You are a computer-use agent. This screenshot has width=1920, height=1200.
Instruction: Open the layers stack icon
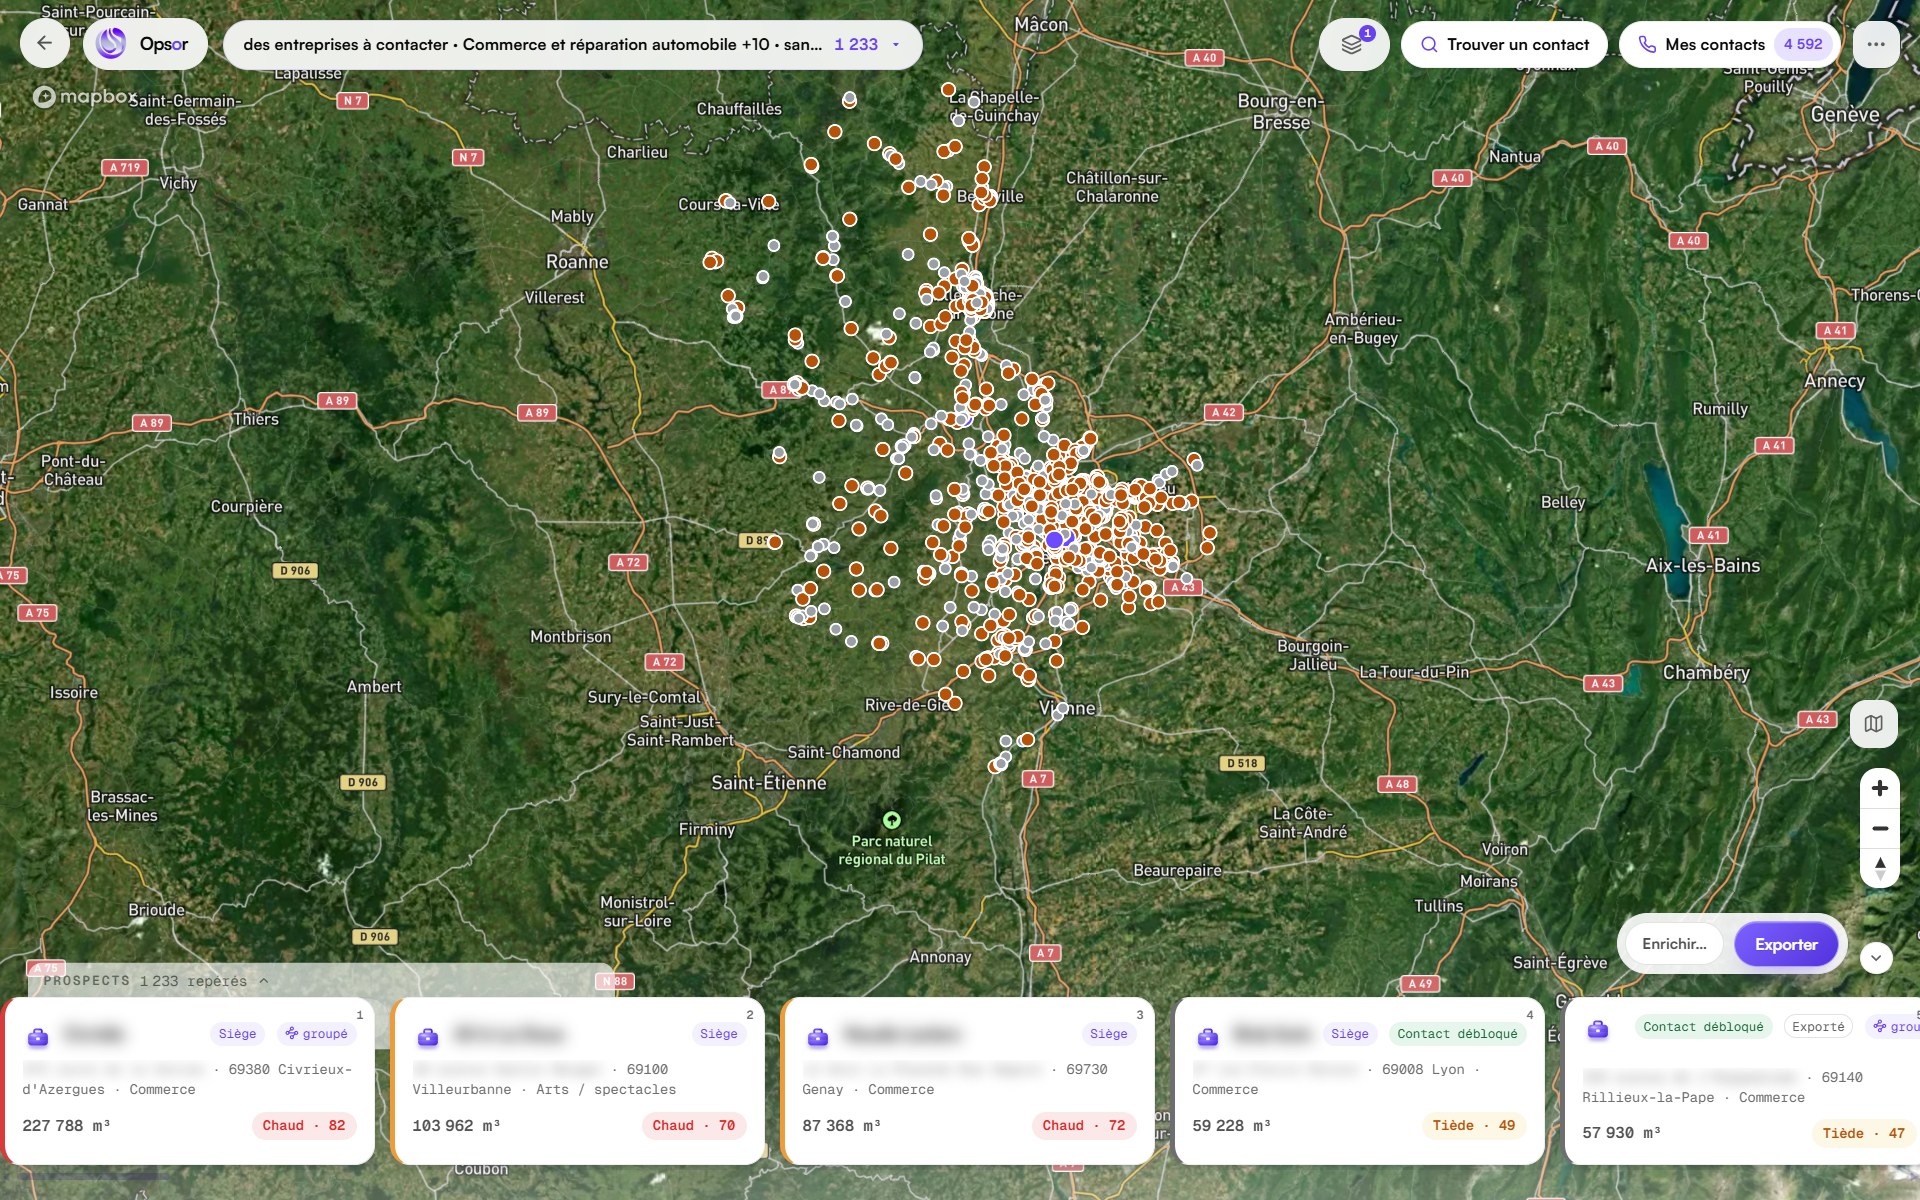click(x=1353, y=44)
